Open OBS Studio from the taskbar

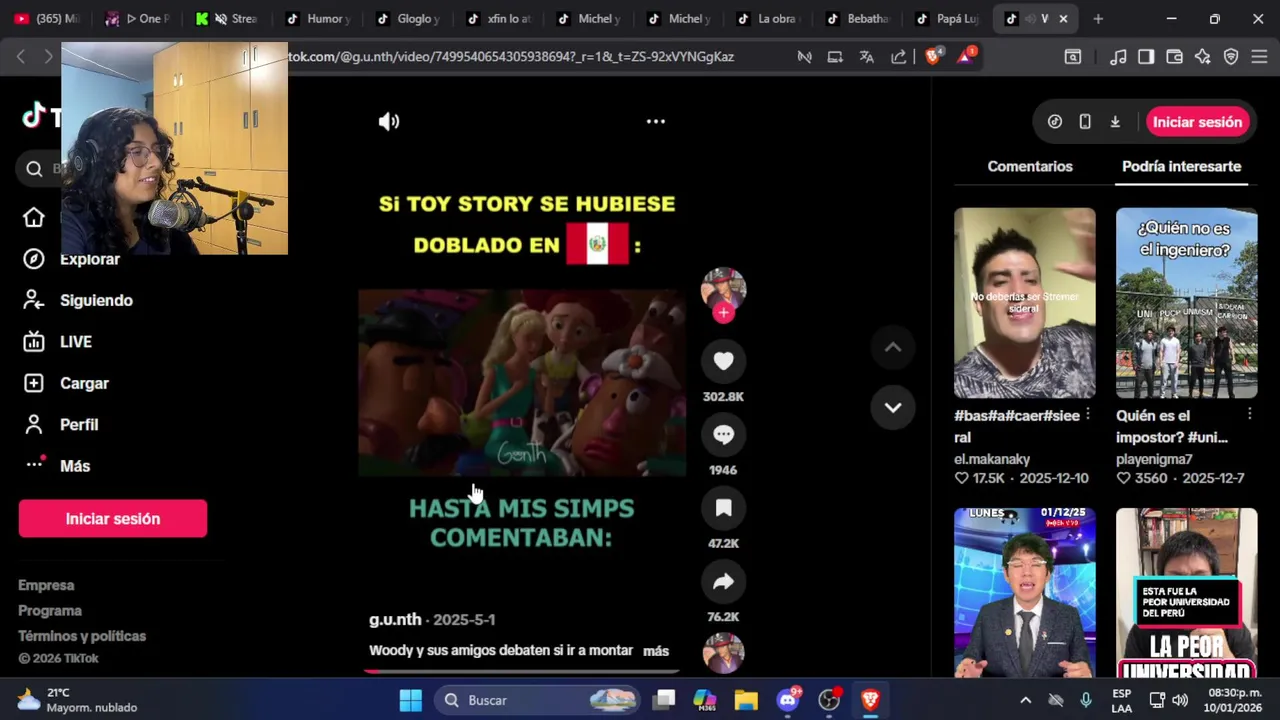(x=829, y=700)
